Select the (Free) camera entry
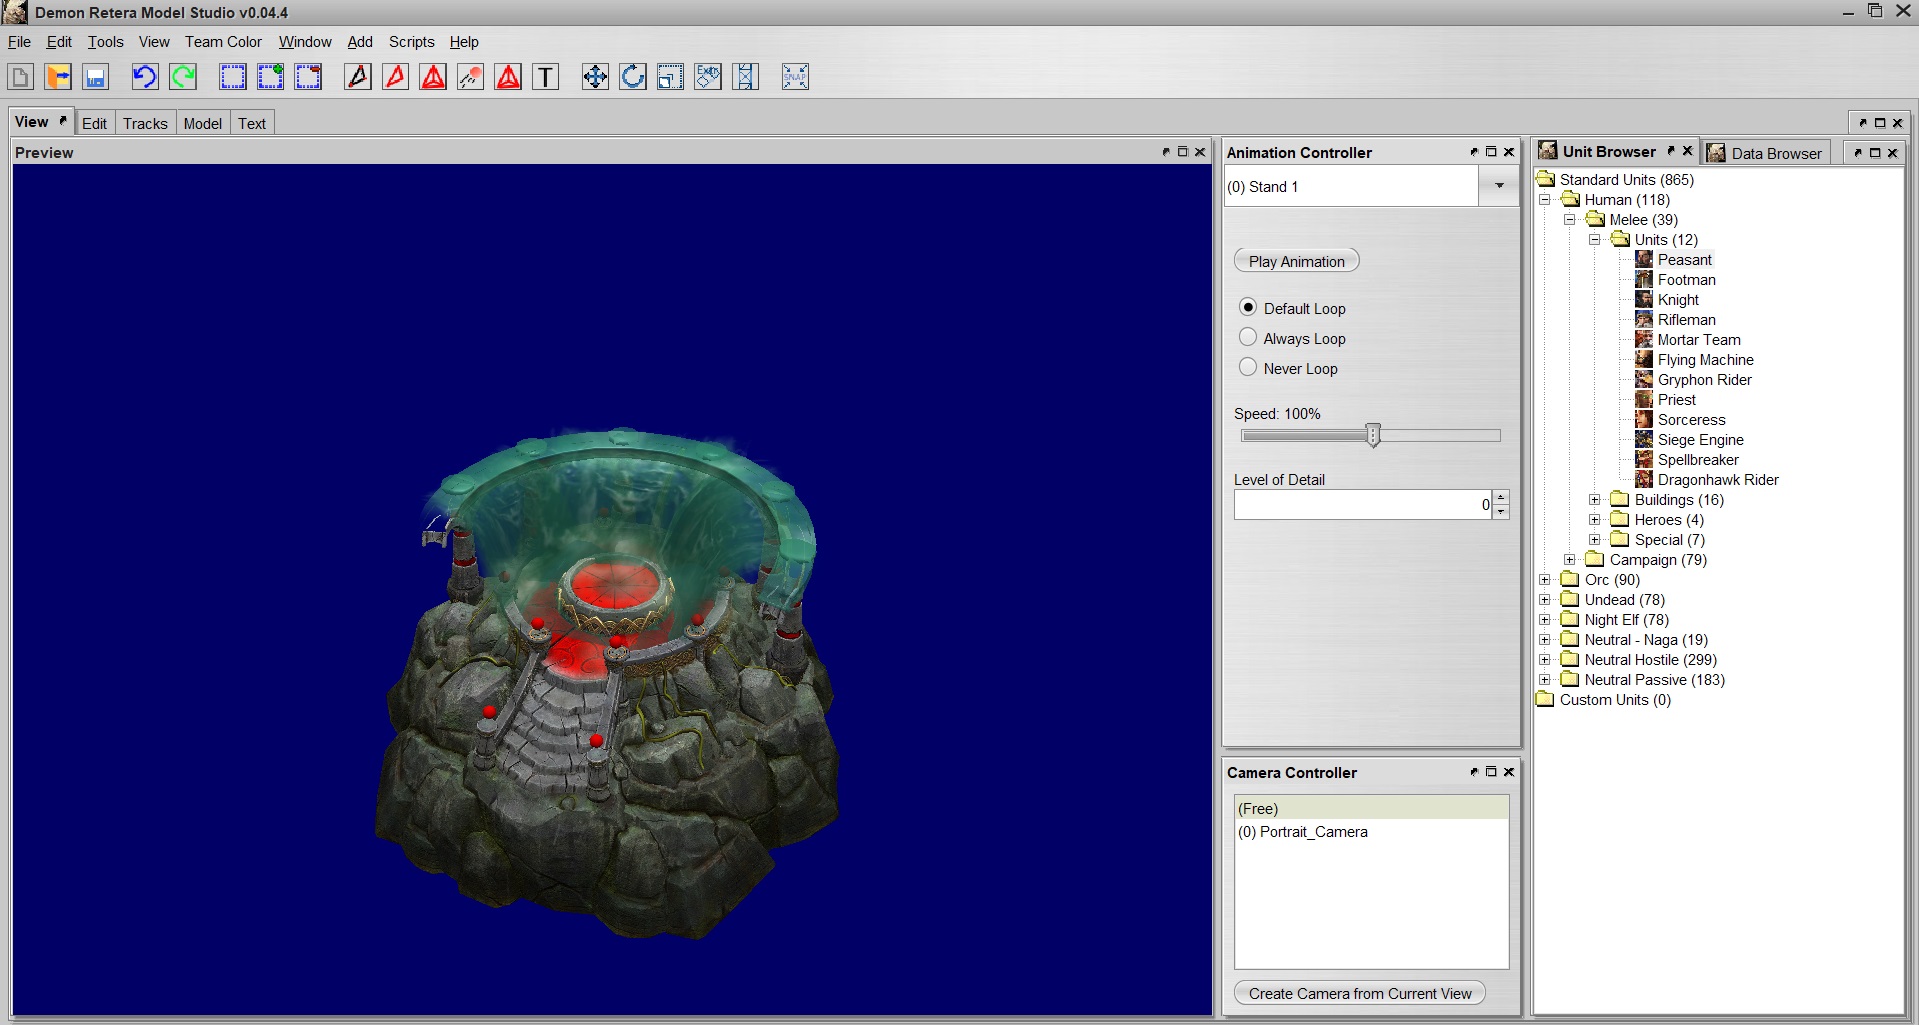This screenshot has width=1919, height=1025. (1371, 808)
